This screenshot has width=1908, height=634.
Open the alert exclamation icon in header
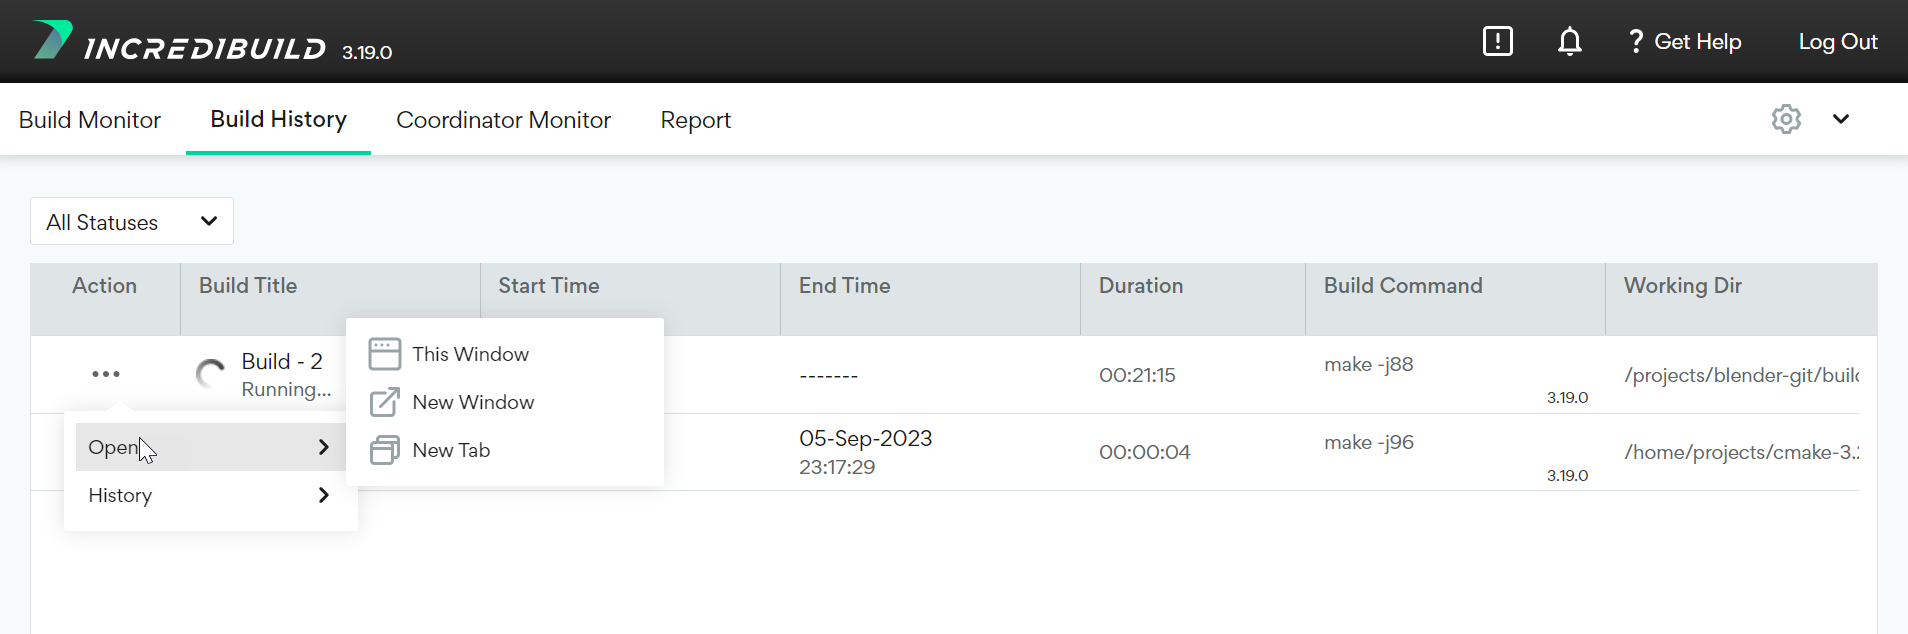pyautogui.click(x=1497, y=41)
